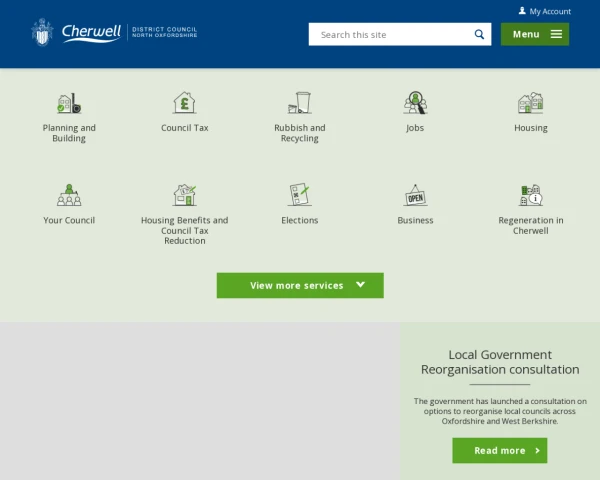Click the My Account person icon
This screenshot has width=600, height=480.
pyautogui.click(x=522, y=11)
